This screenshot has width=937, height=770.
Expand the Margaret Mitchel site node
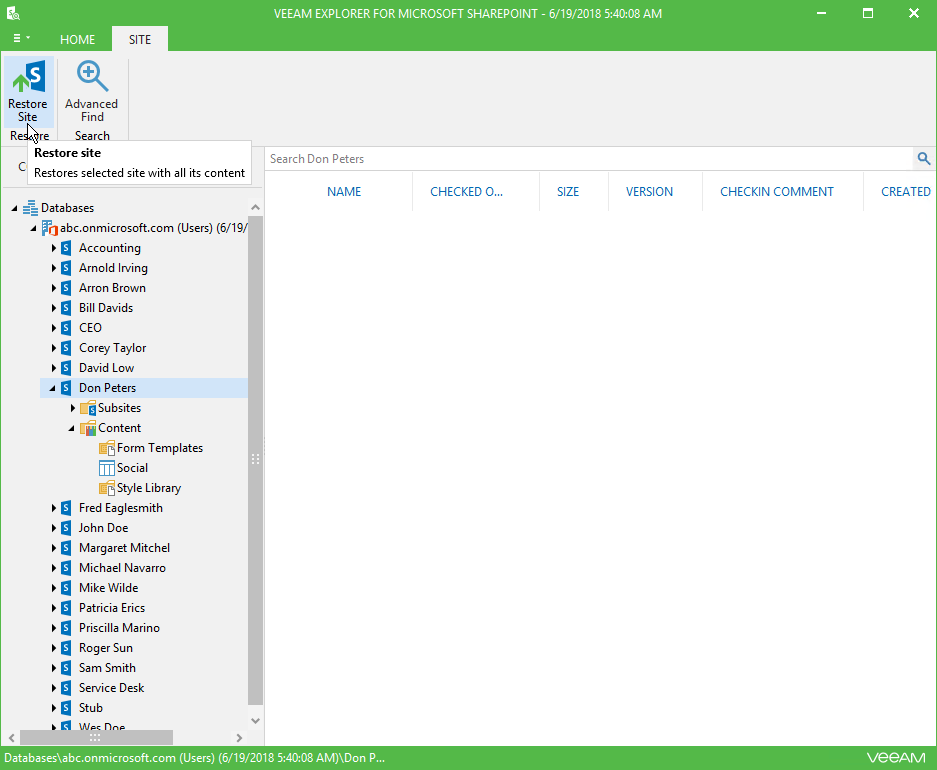pos(53,548)
